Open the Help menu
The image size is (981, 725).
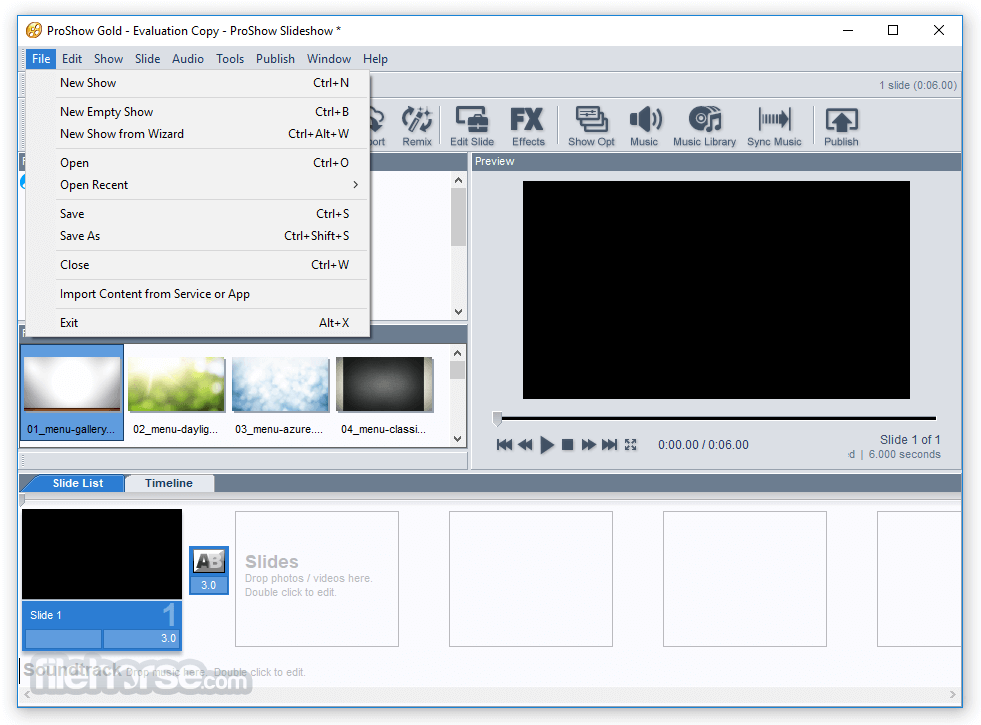point(375,59)
